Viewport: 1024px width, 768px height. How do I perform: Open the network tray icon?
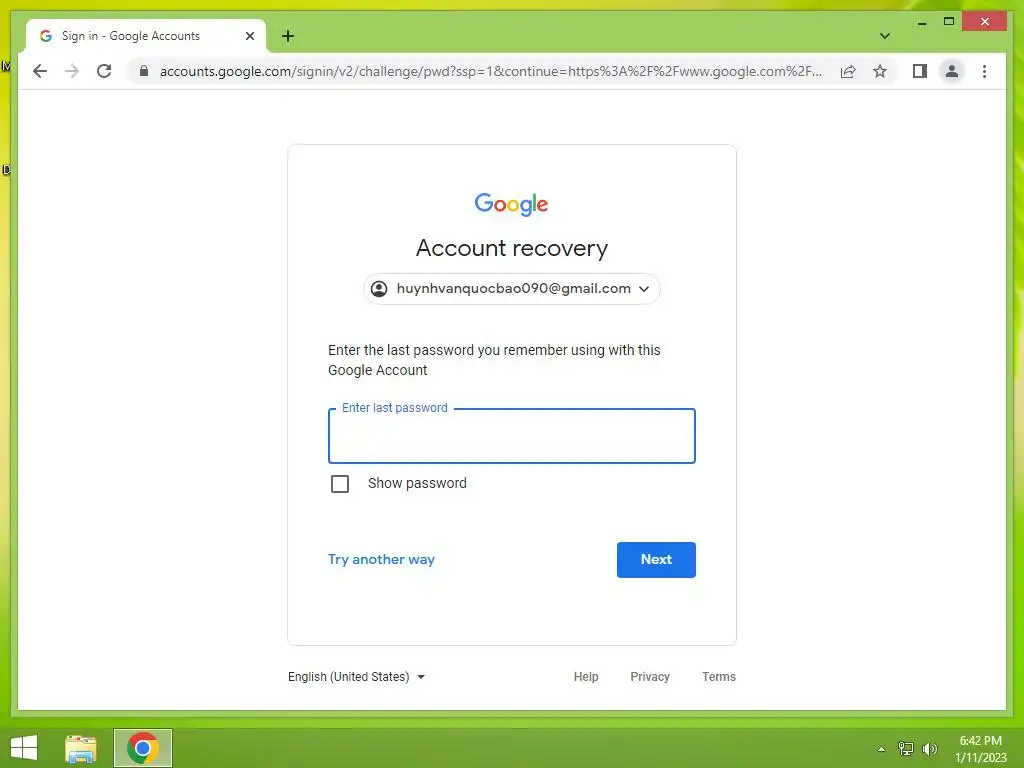(906, 749)
